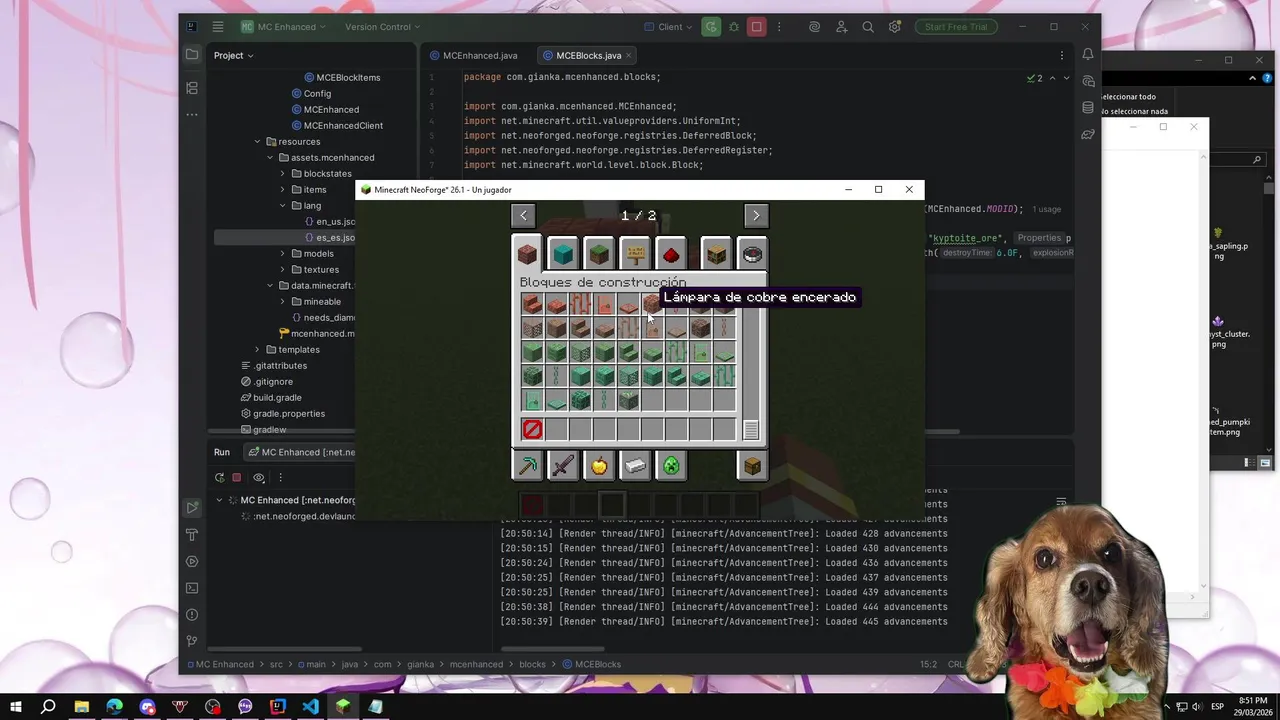The image size is (1280, 720).
Task: Select the sign Functional Blocks tab
Action: [635, 254]
